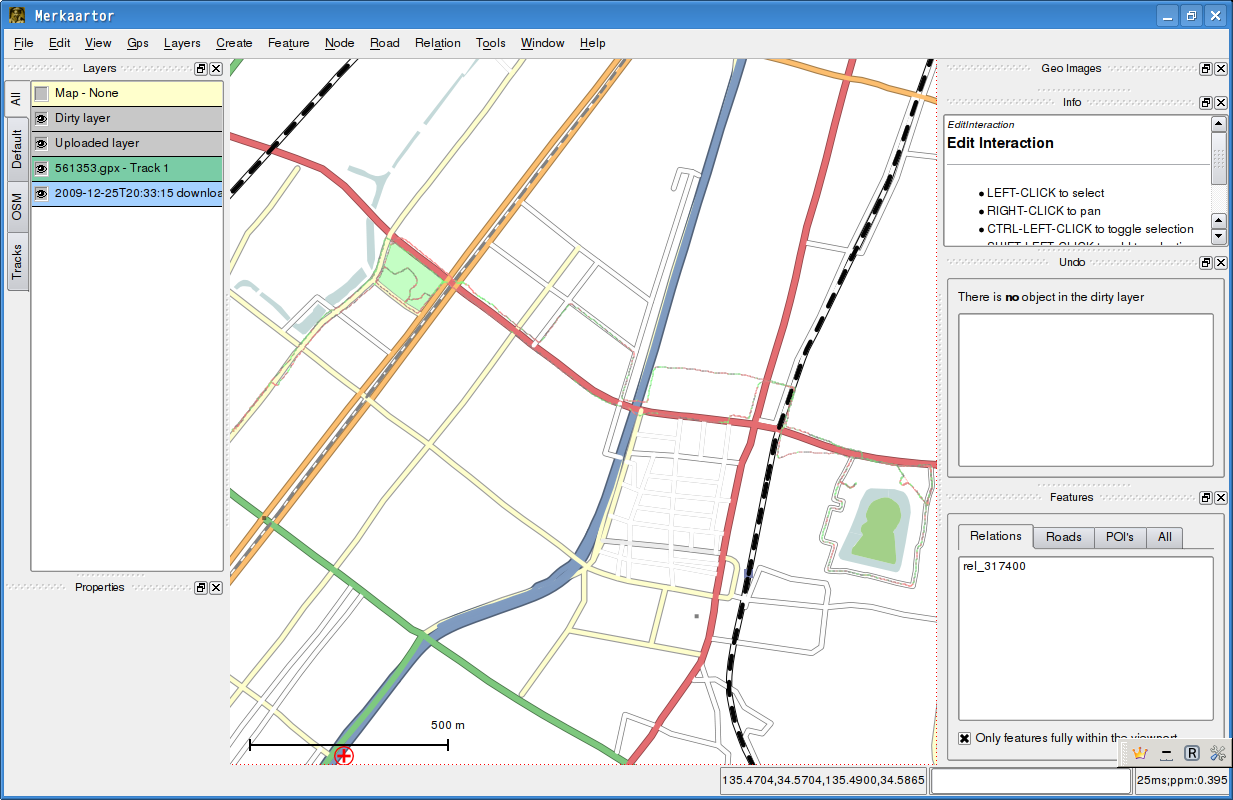Open the Create menu
The height and width of the screenshot is (800, 1233).
[234, 43]
